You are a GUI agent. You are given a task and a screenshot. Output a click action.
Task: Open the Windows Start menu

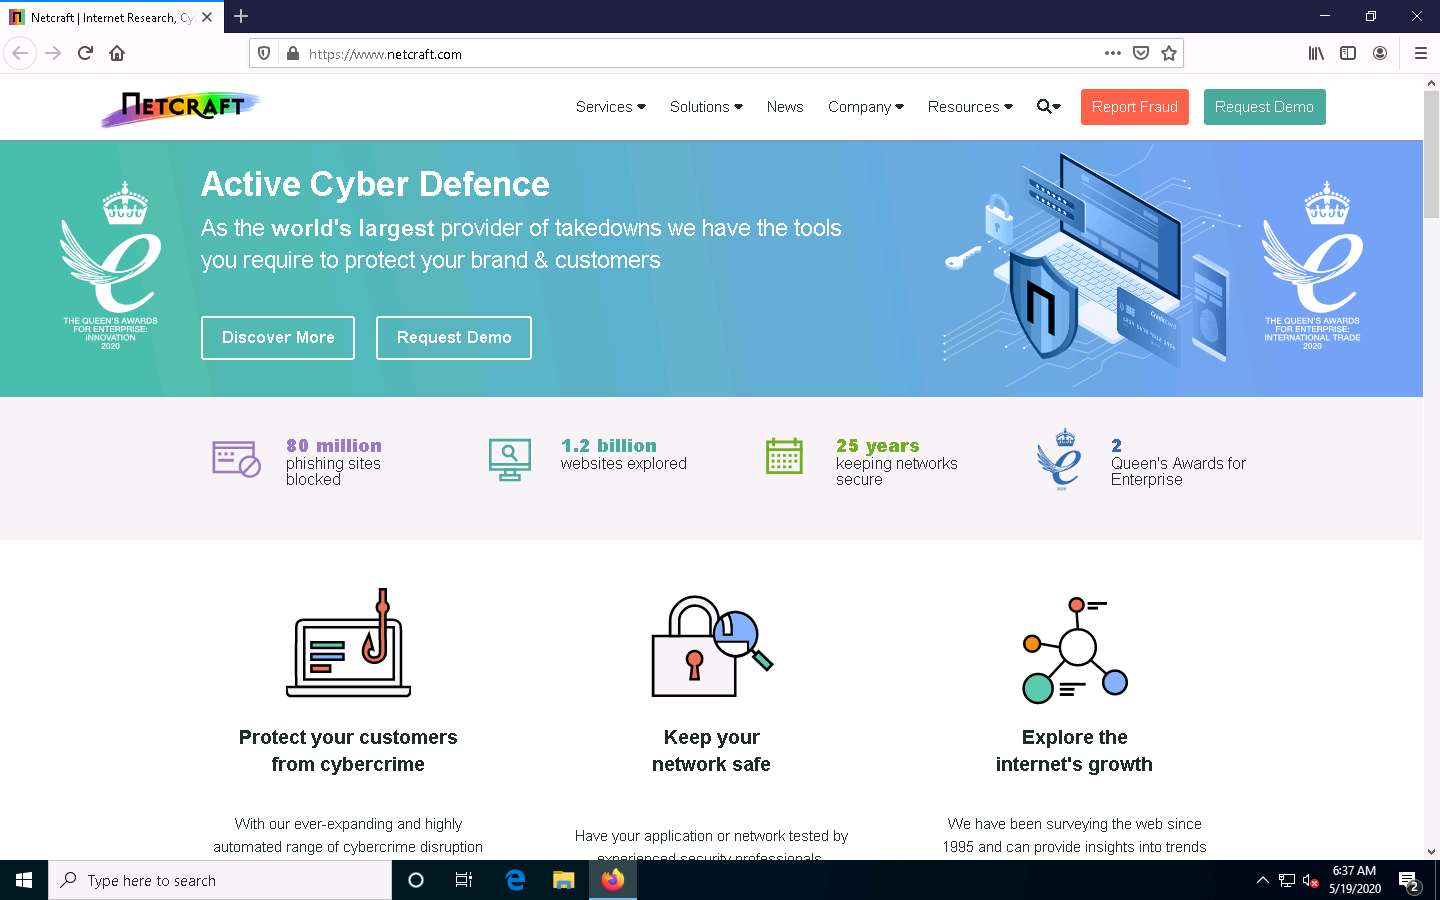[24, 880]
